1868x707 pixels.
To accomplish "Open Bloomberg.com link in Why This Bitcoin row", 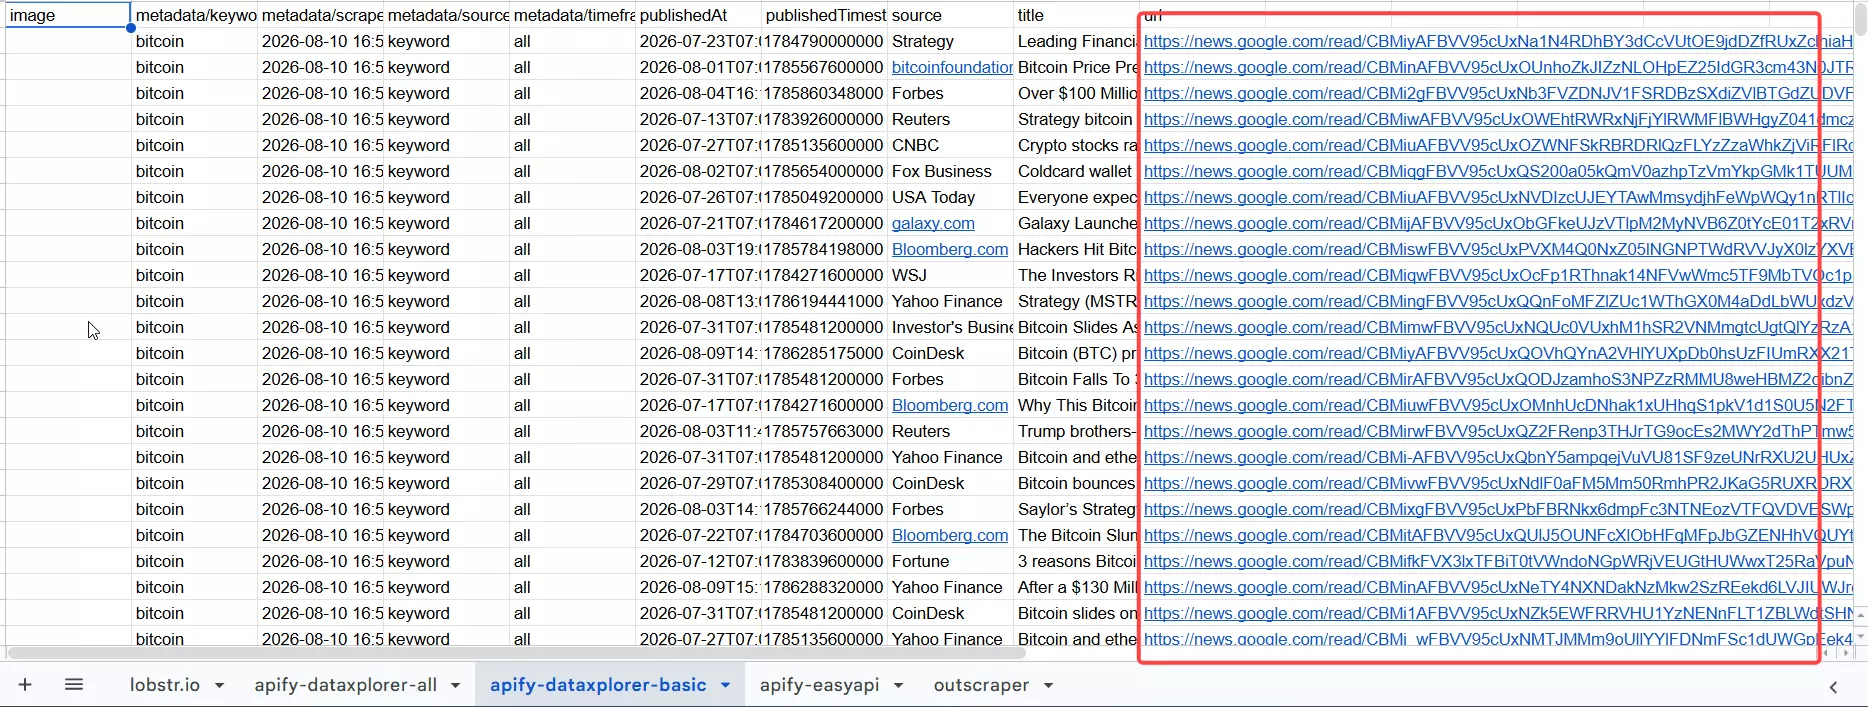I will pos(950,405).
